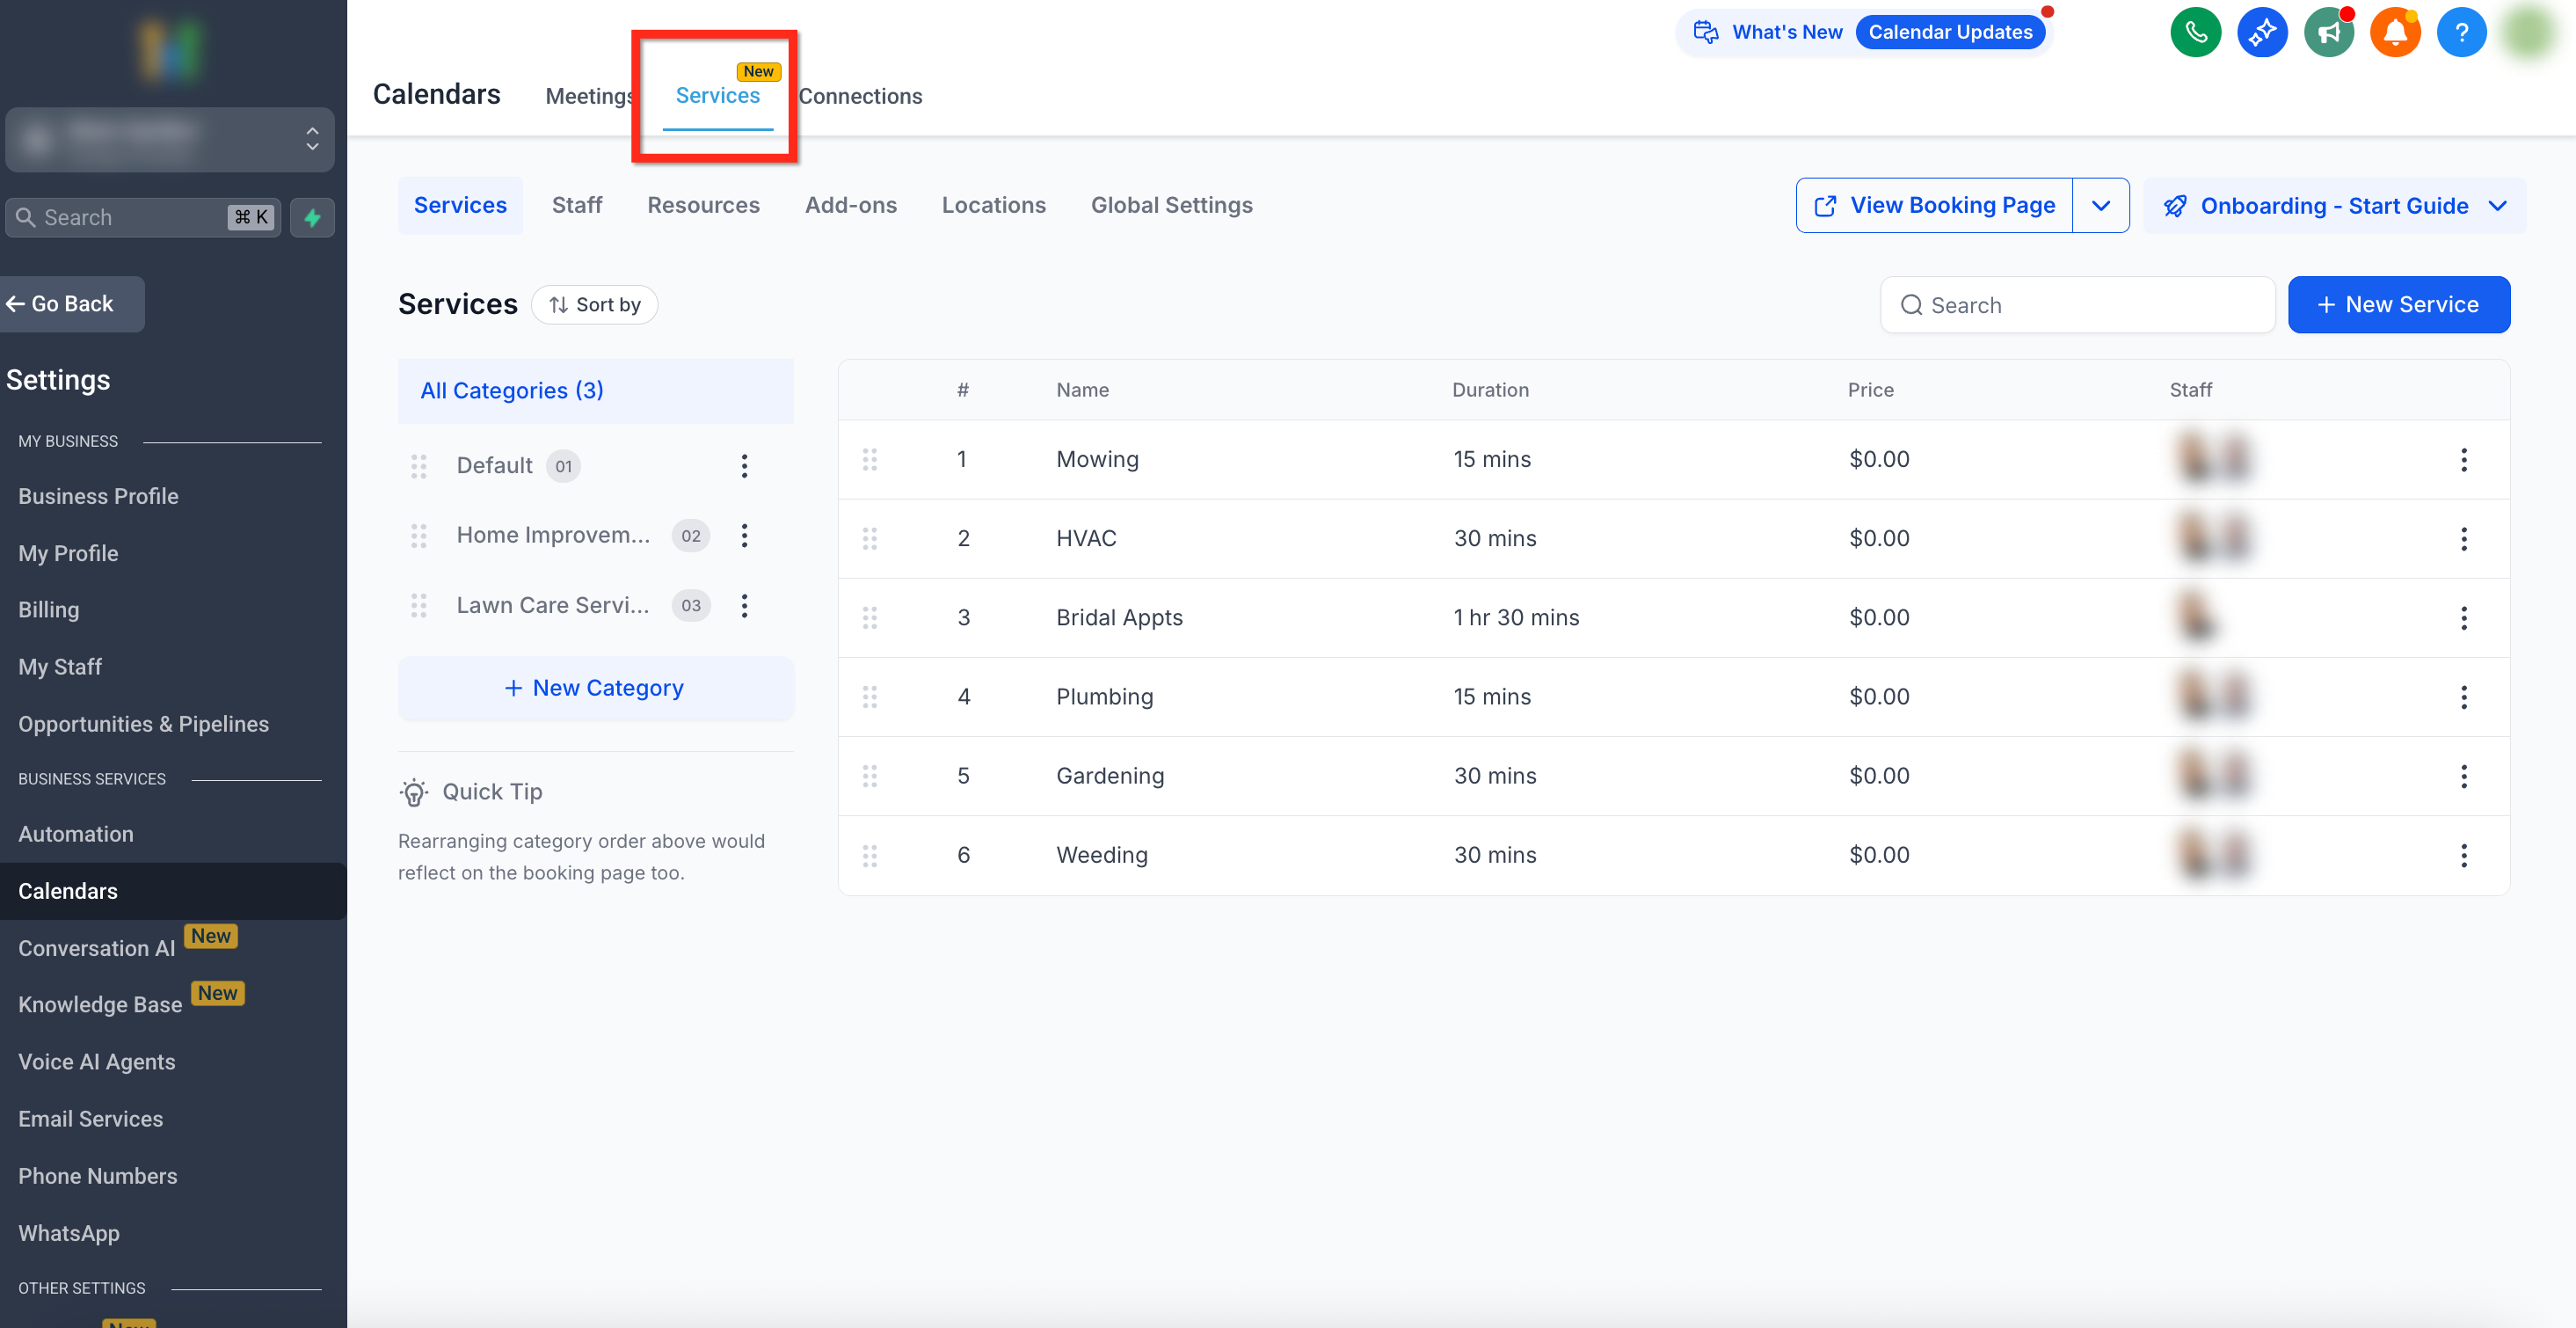
Task: Click the green phone dialer icon
Action: 2195,32
